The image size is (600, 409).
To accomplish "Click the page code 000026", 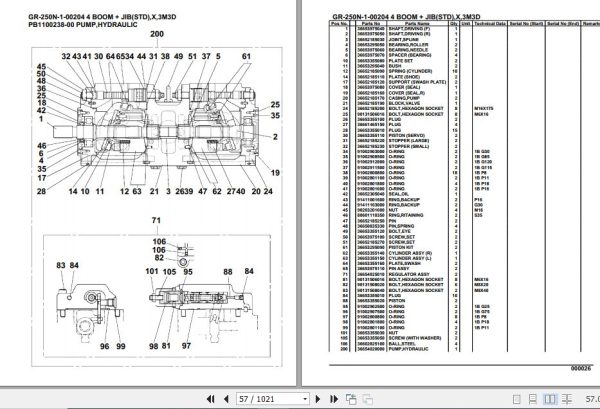I will [x=580, y=368].
